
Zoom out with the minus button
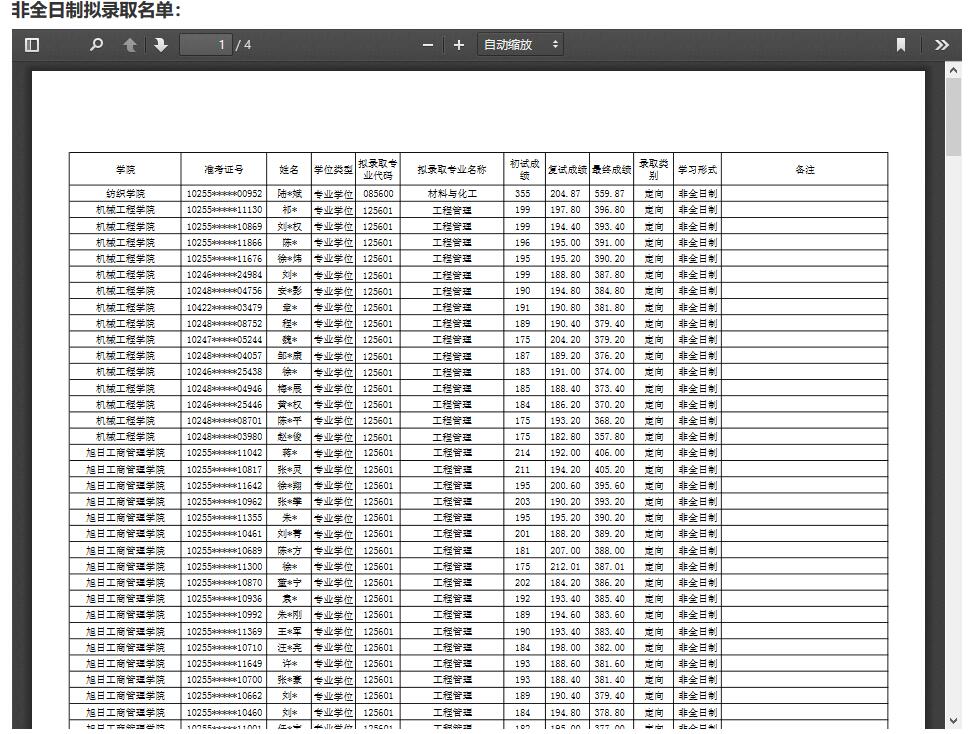pyautogui.click(x=428, y=45)
